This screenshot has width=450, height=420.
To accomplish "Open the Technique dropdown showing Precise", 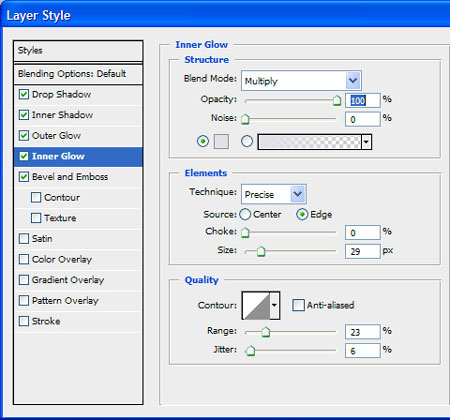I will coord(274,194).
